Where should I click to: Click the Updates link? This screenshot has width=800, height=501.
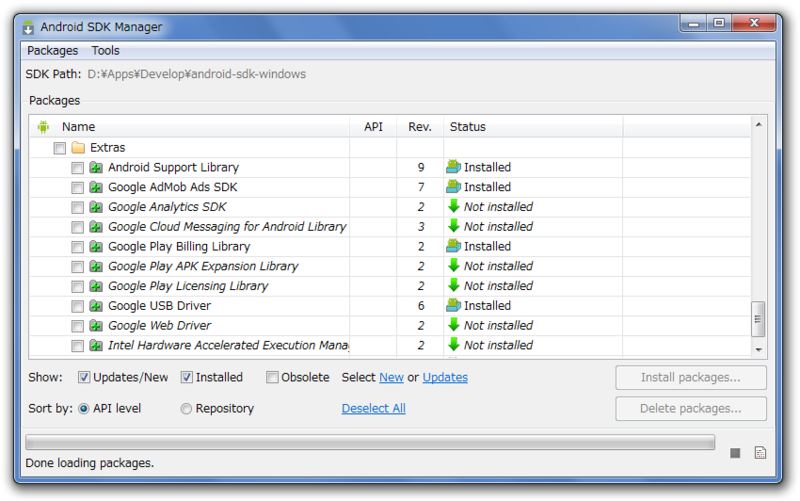point(445,378)
